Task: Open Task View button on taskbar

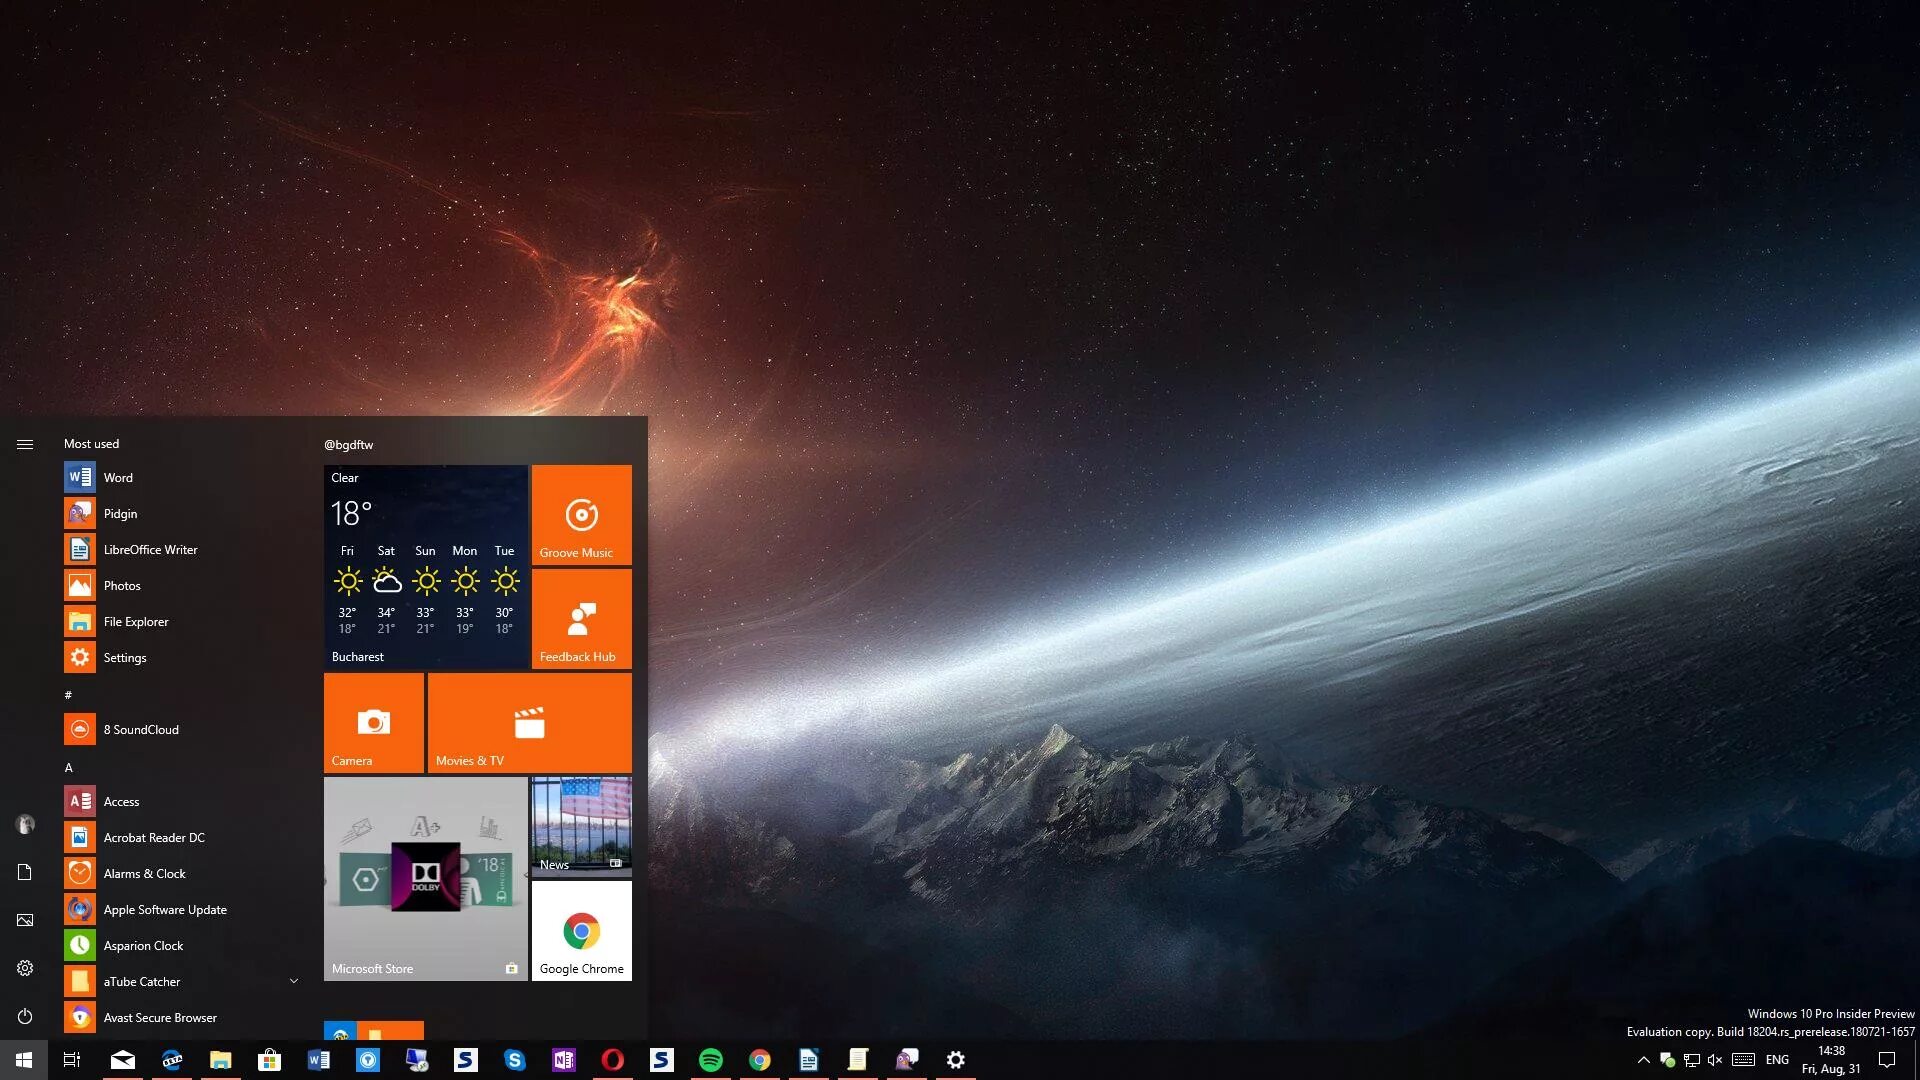Action: (72, 1060)
